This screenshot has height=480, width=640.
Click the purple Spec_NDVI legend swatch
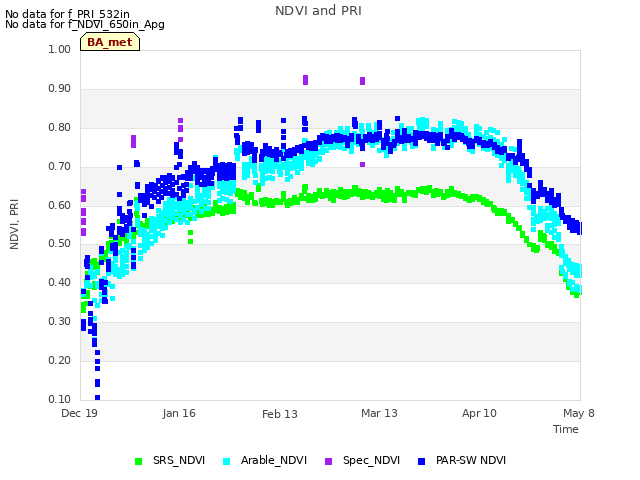(329, 461)
